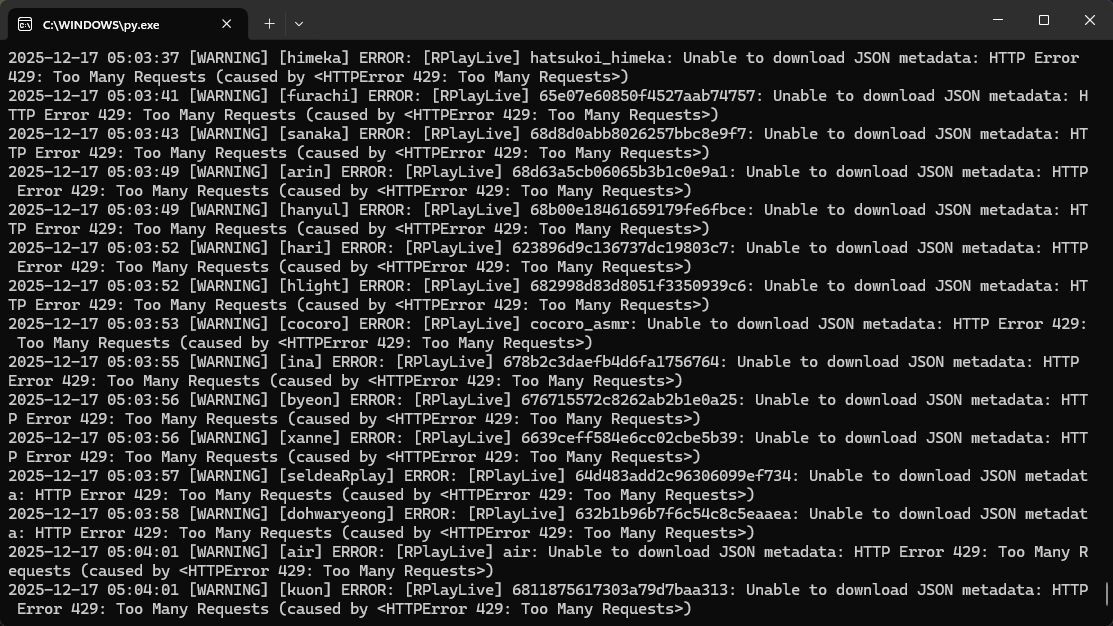
Task: Click the [hanyul] log tag
Action: [314, 209]
